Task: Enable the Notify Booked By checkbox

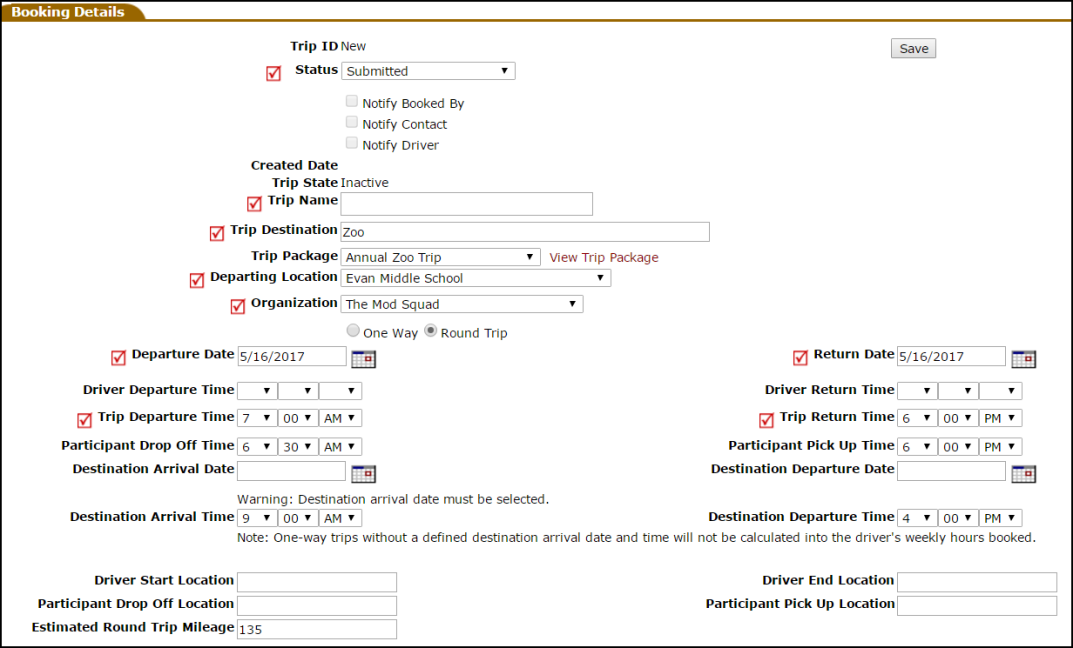Action: coord(352,101)
